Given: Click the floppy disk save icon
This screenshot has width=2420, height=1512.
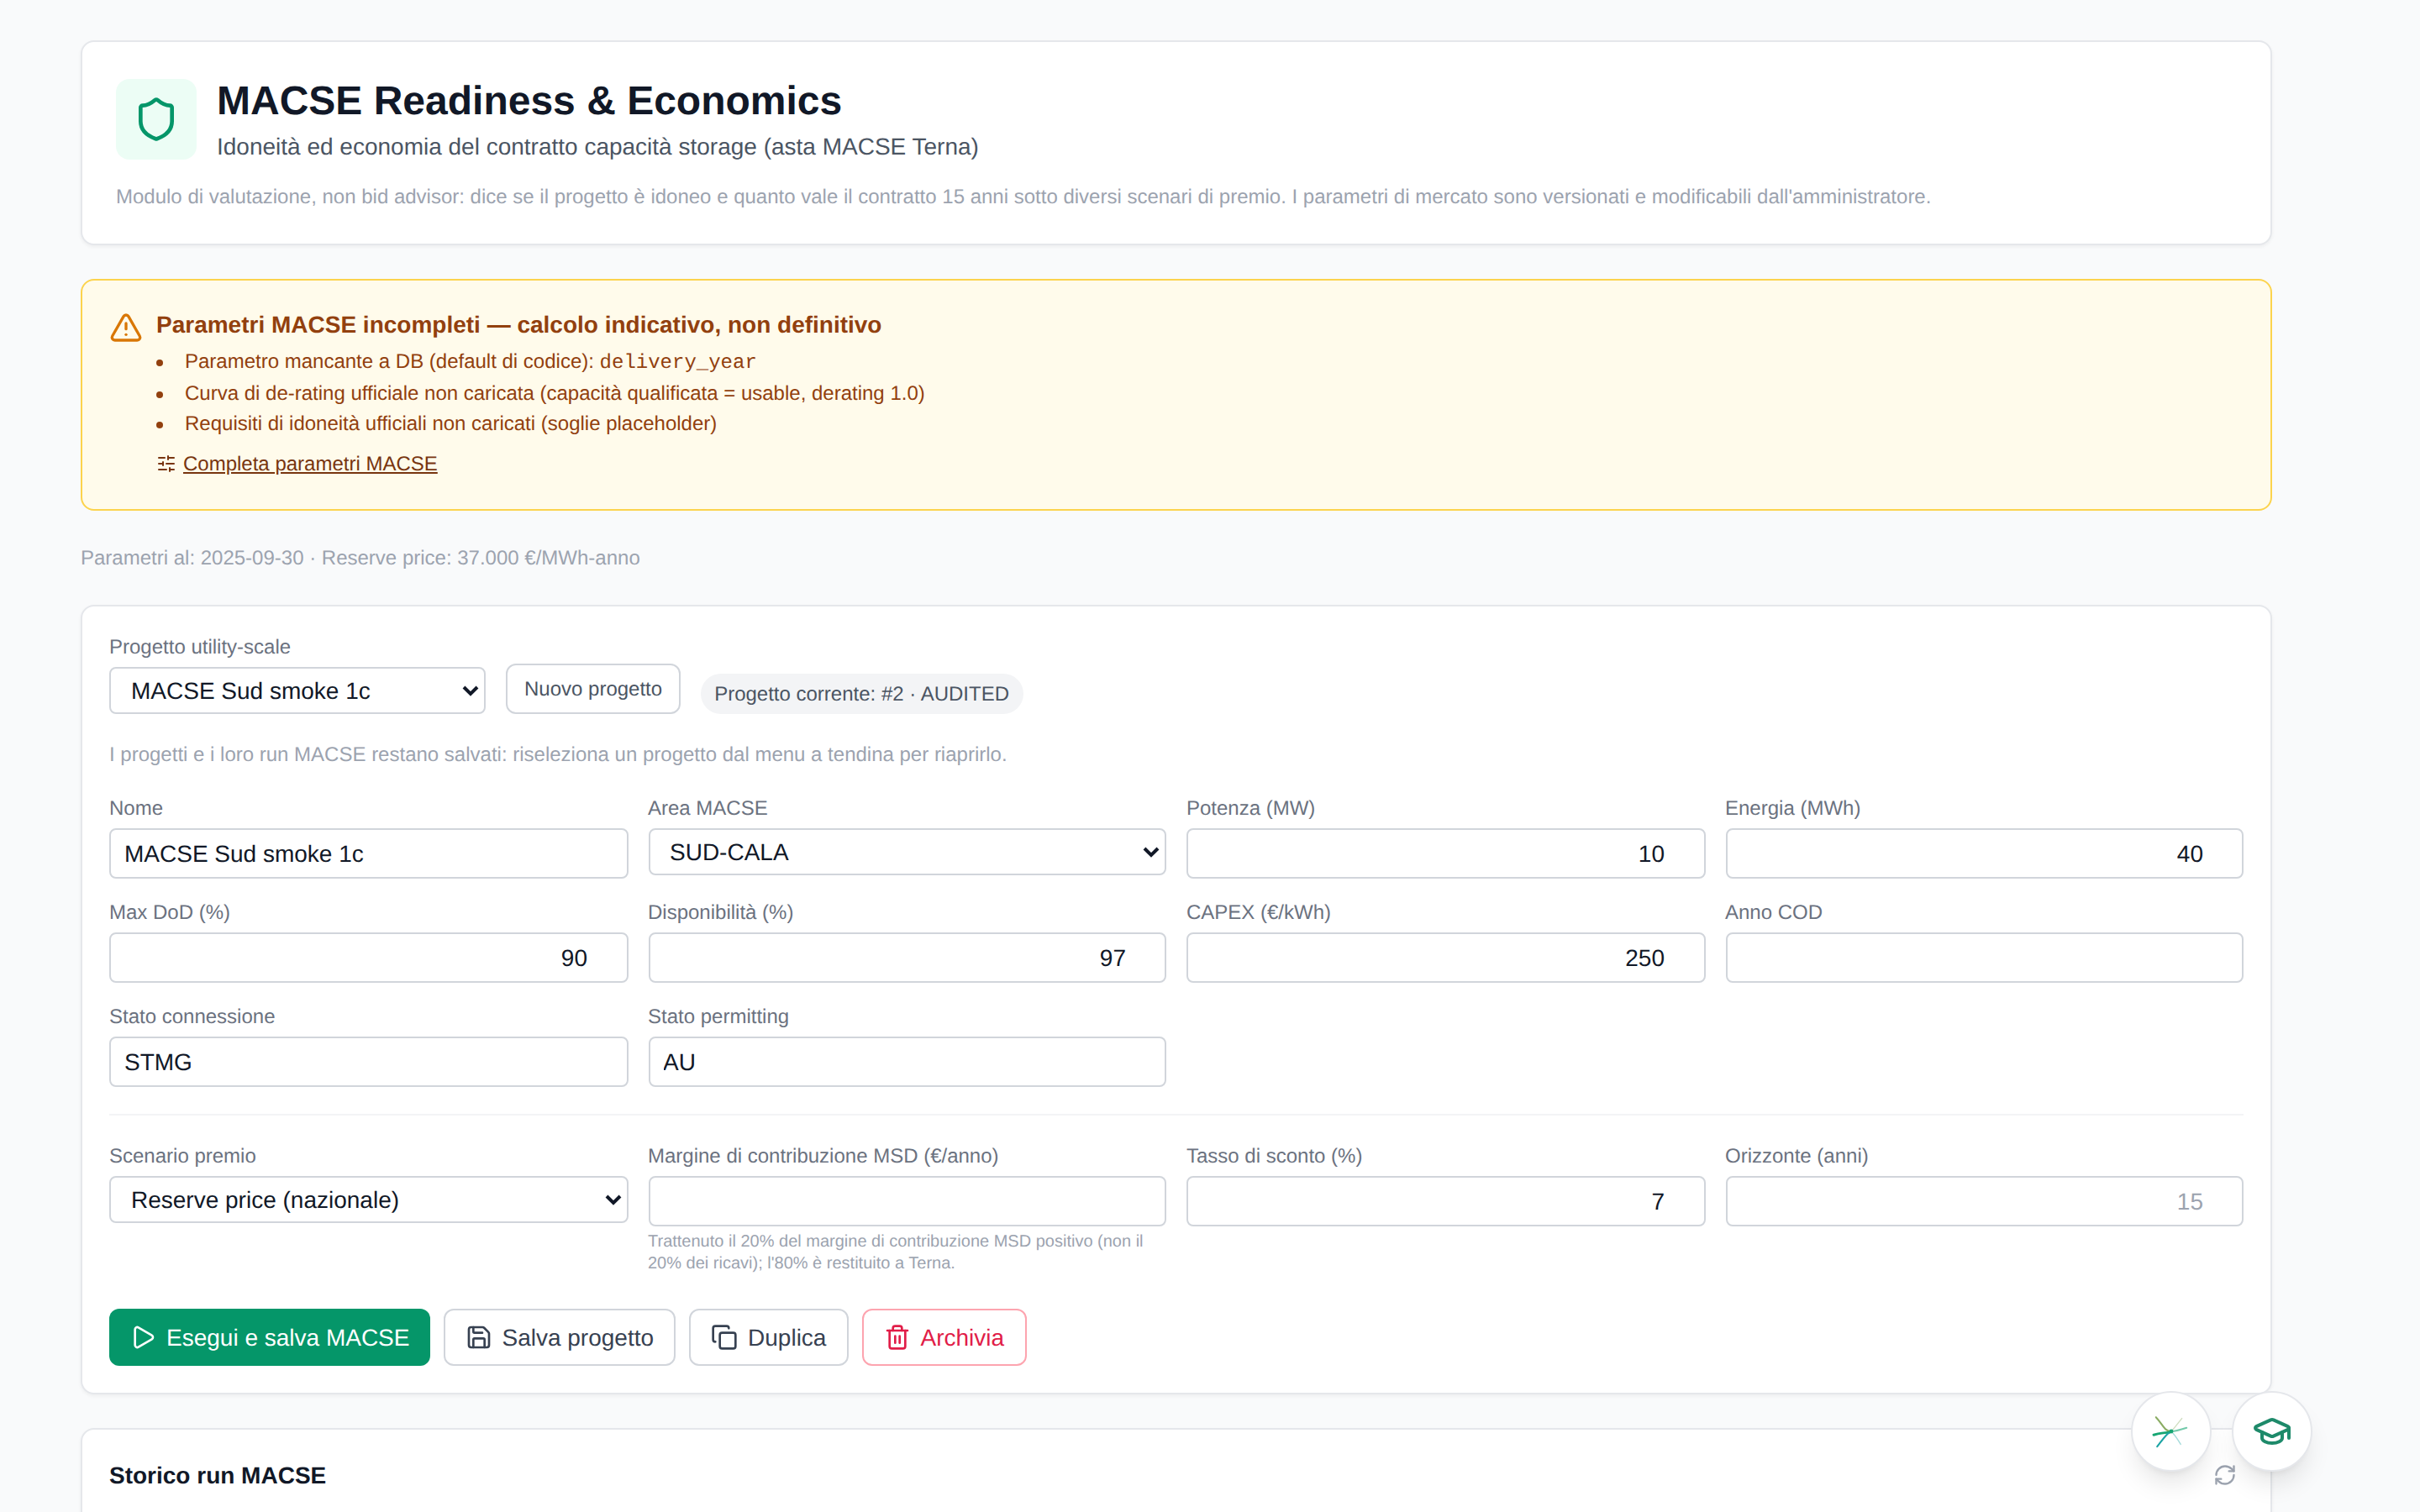Looking at the screenshot, I should click(479, 1337).
